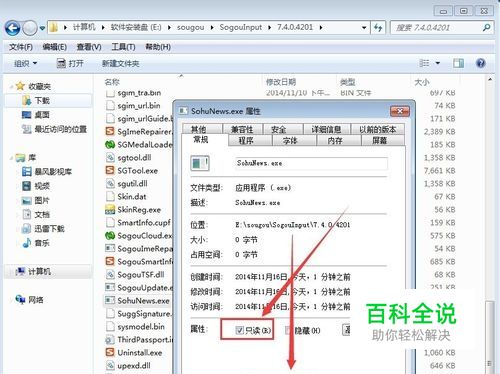Open recent locations dropdown beside navigation arrows
This screenshot has width=500, height=374.
pos(42,28)
